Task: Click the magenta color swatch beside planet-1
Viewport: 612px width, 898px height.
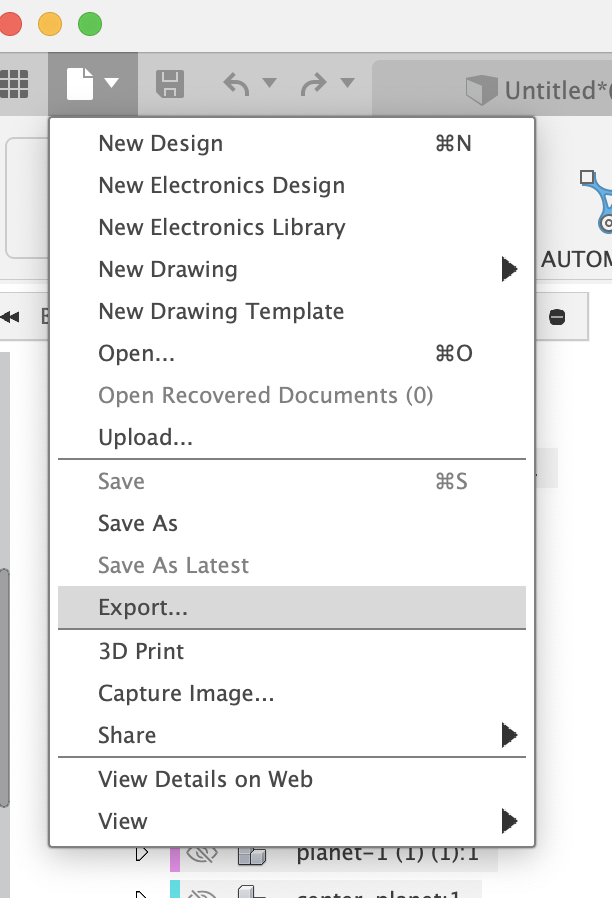Action: 175,855
